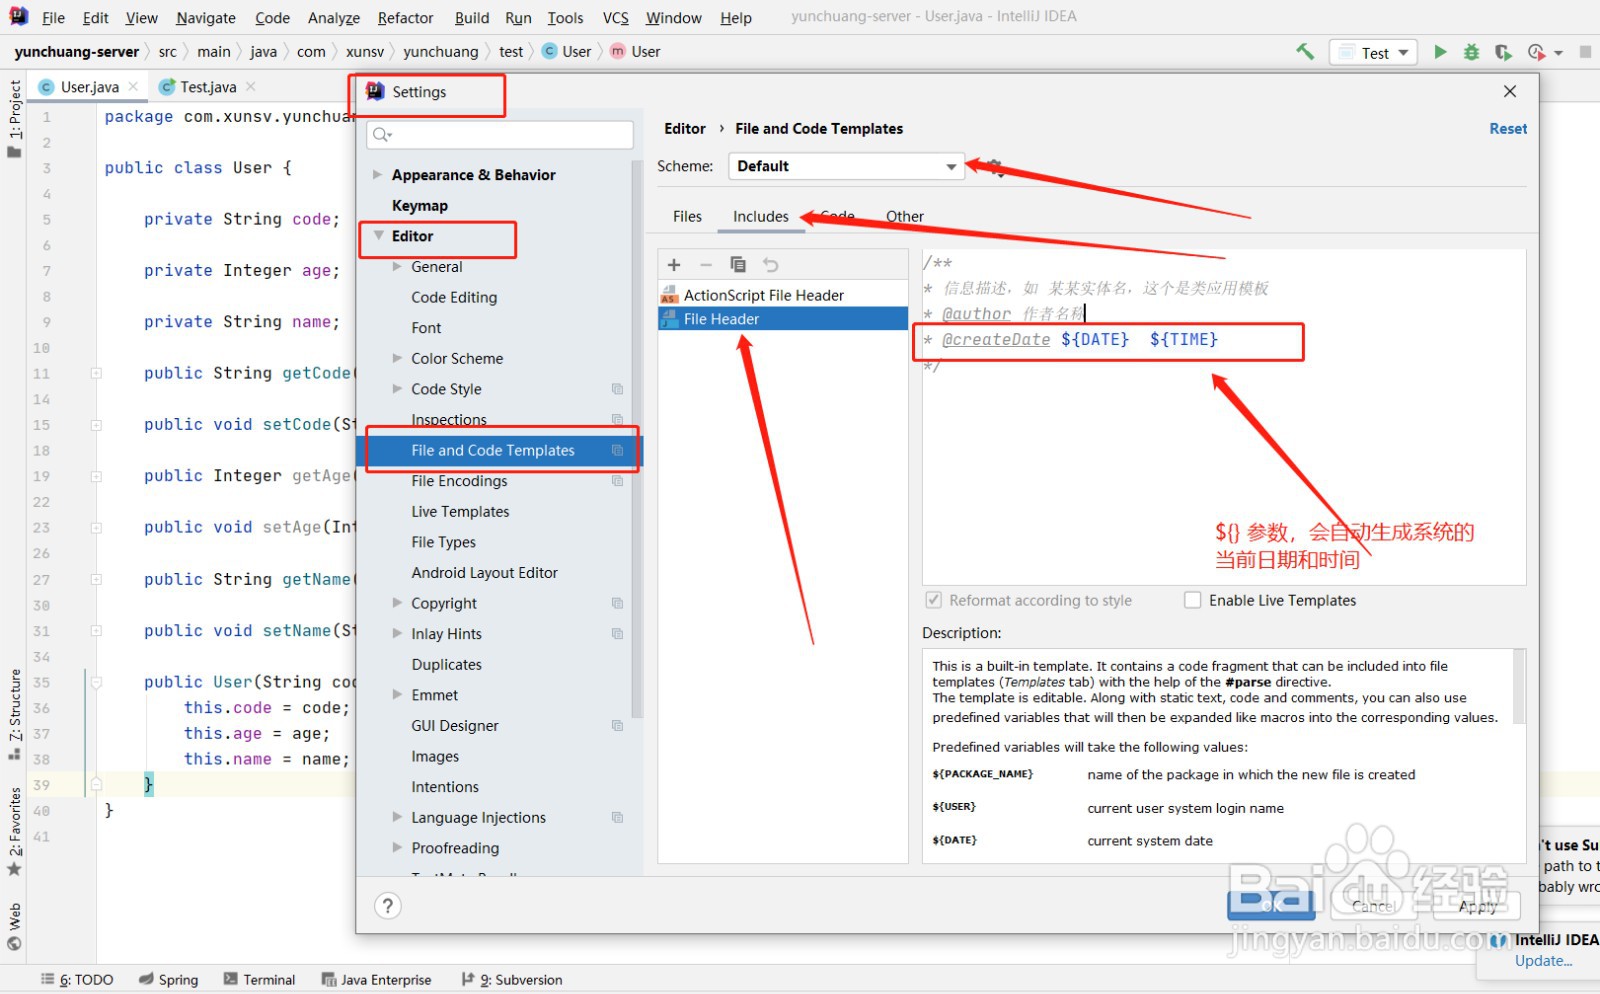Select the Code Editing settings item
This screenshot has height=994, width=1600.
454,297
